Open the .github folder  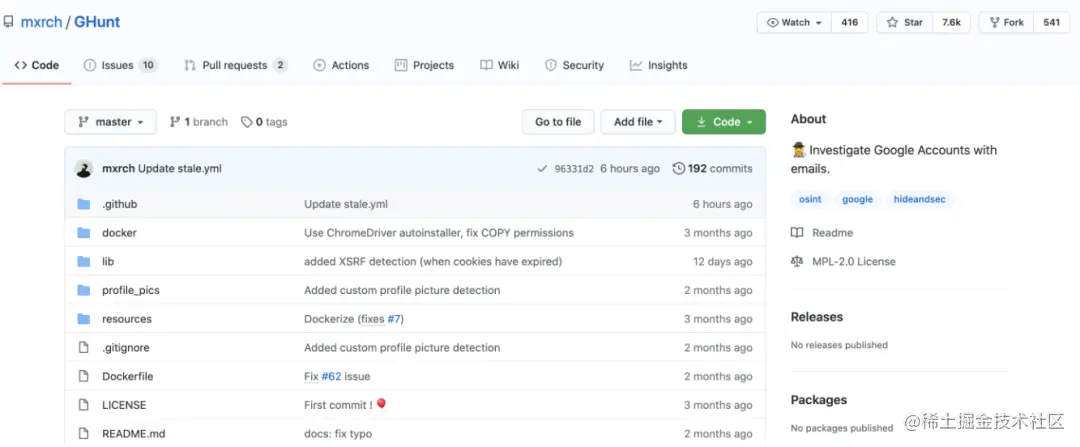coord(119,205)
